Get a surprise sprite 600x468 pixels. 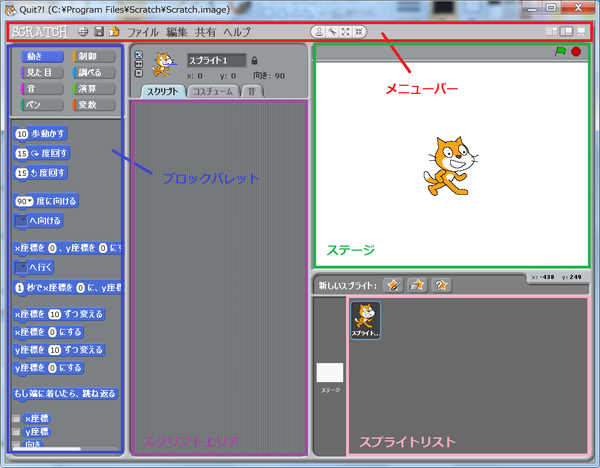(441, 285)
